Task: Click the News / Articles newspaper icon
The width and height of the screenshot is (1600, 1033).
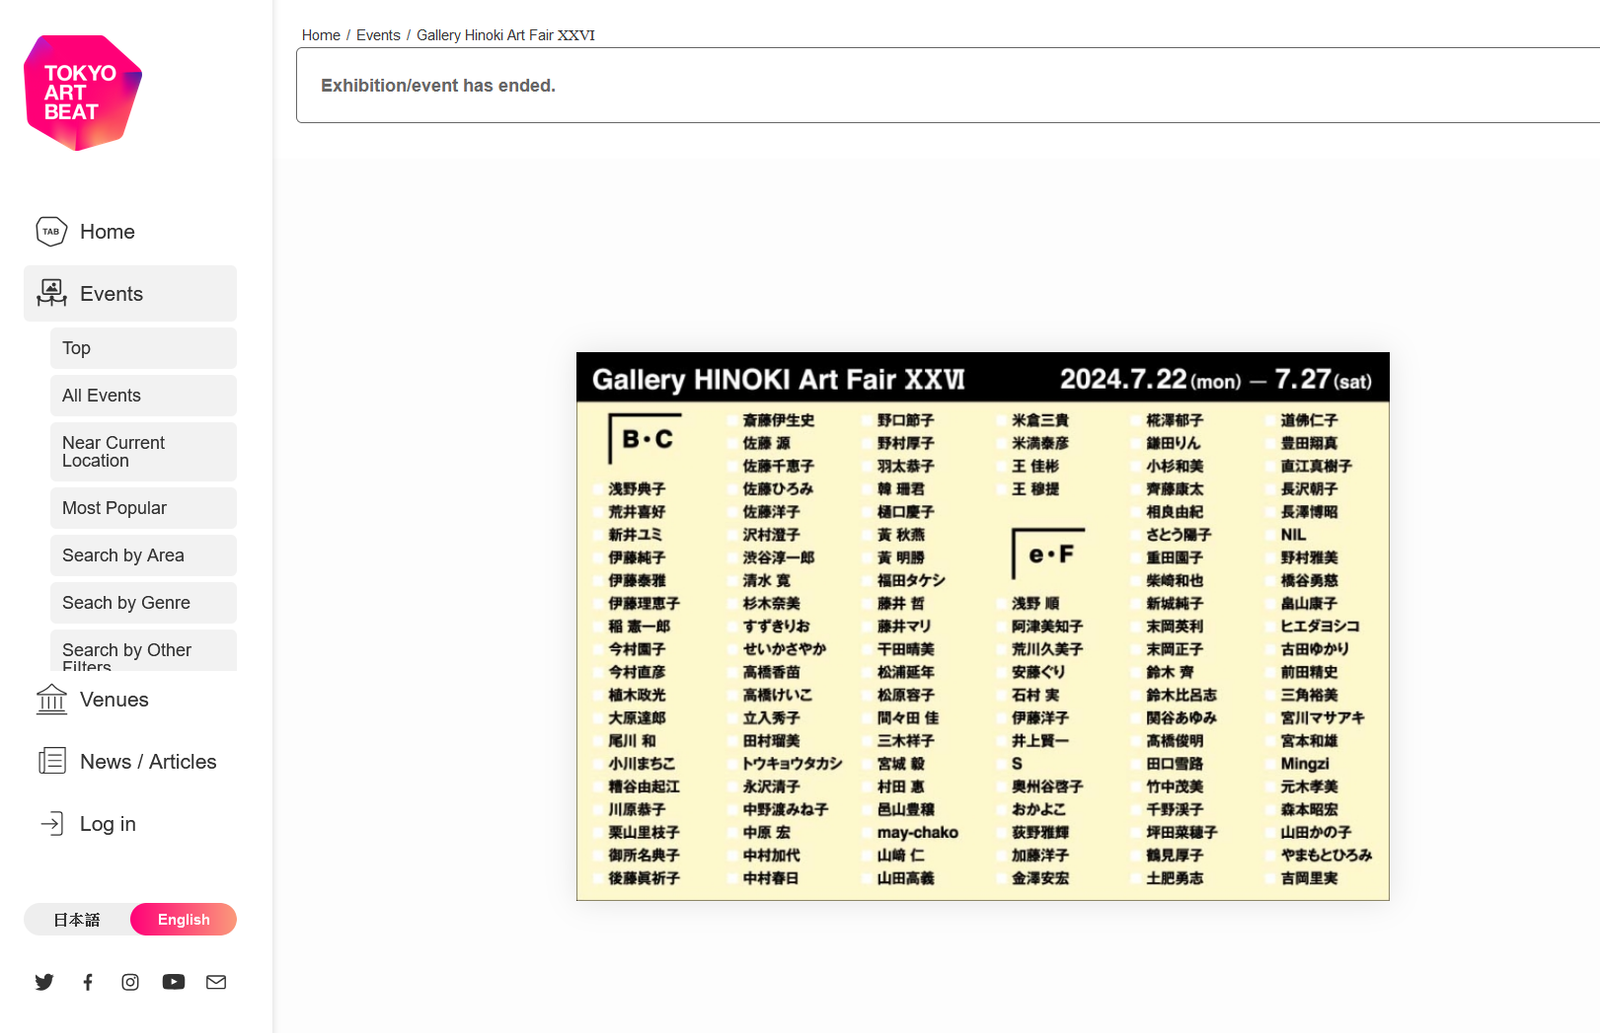Action: click(51, 761)
